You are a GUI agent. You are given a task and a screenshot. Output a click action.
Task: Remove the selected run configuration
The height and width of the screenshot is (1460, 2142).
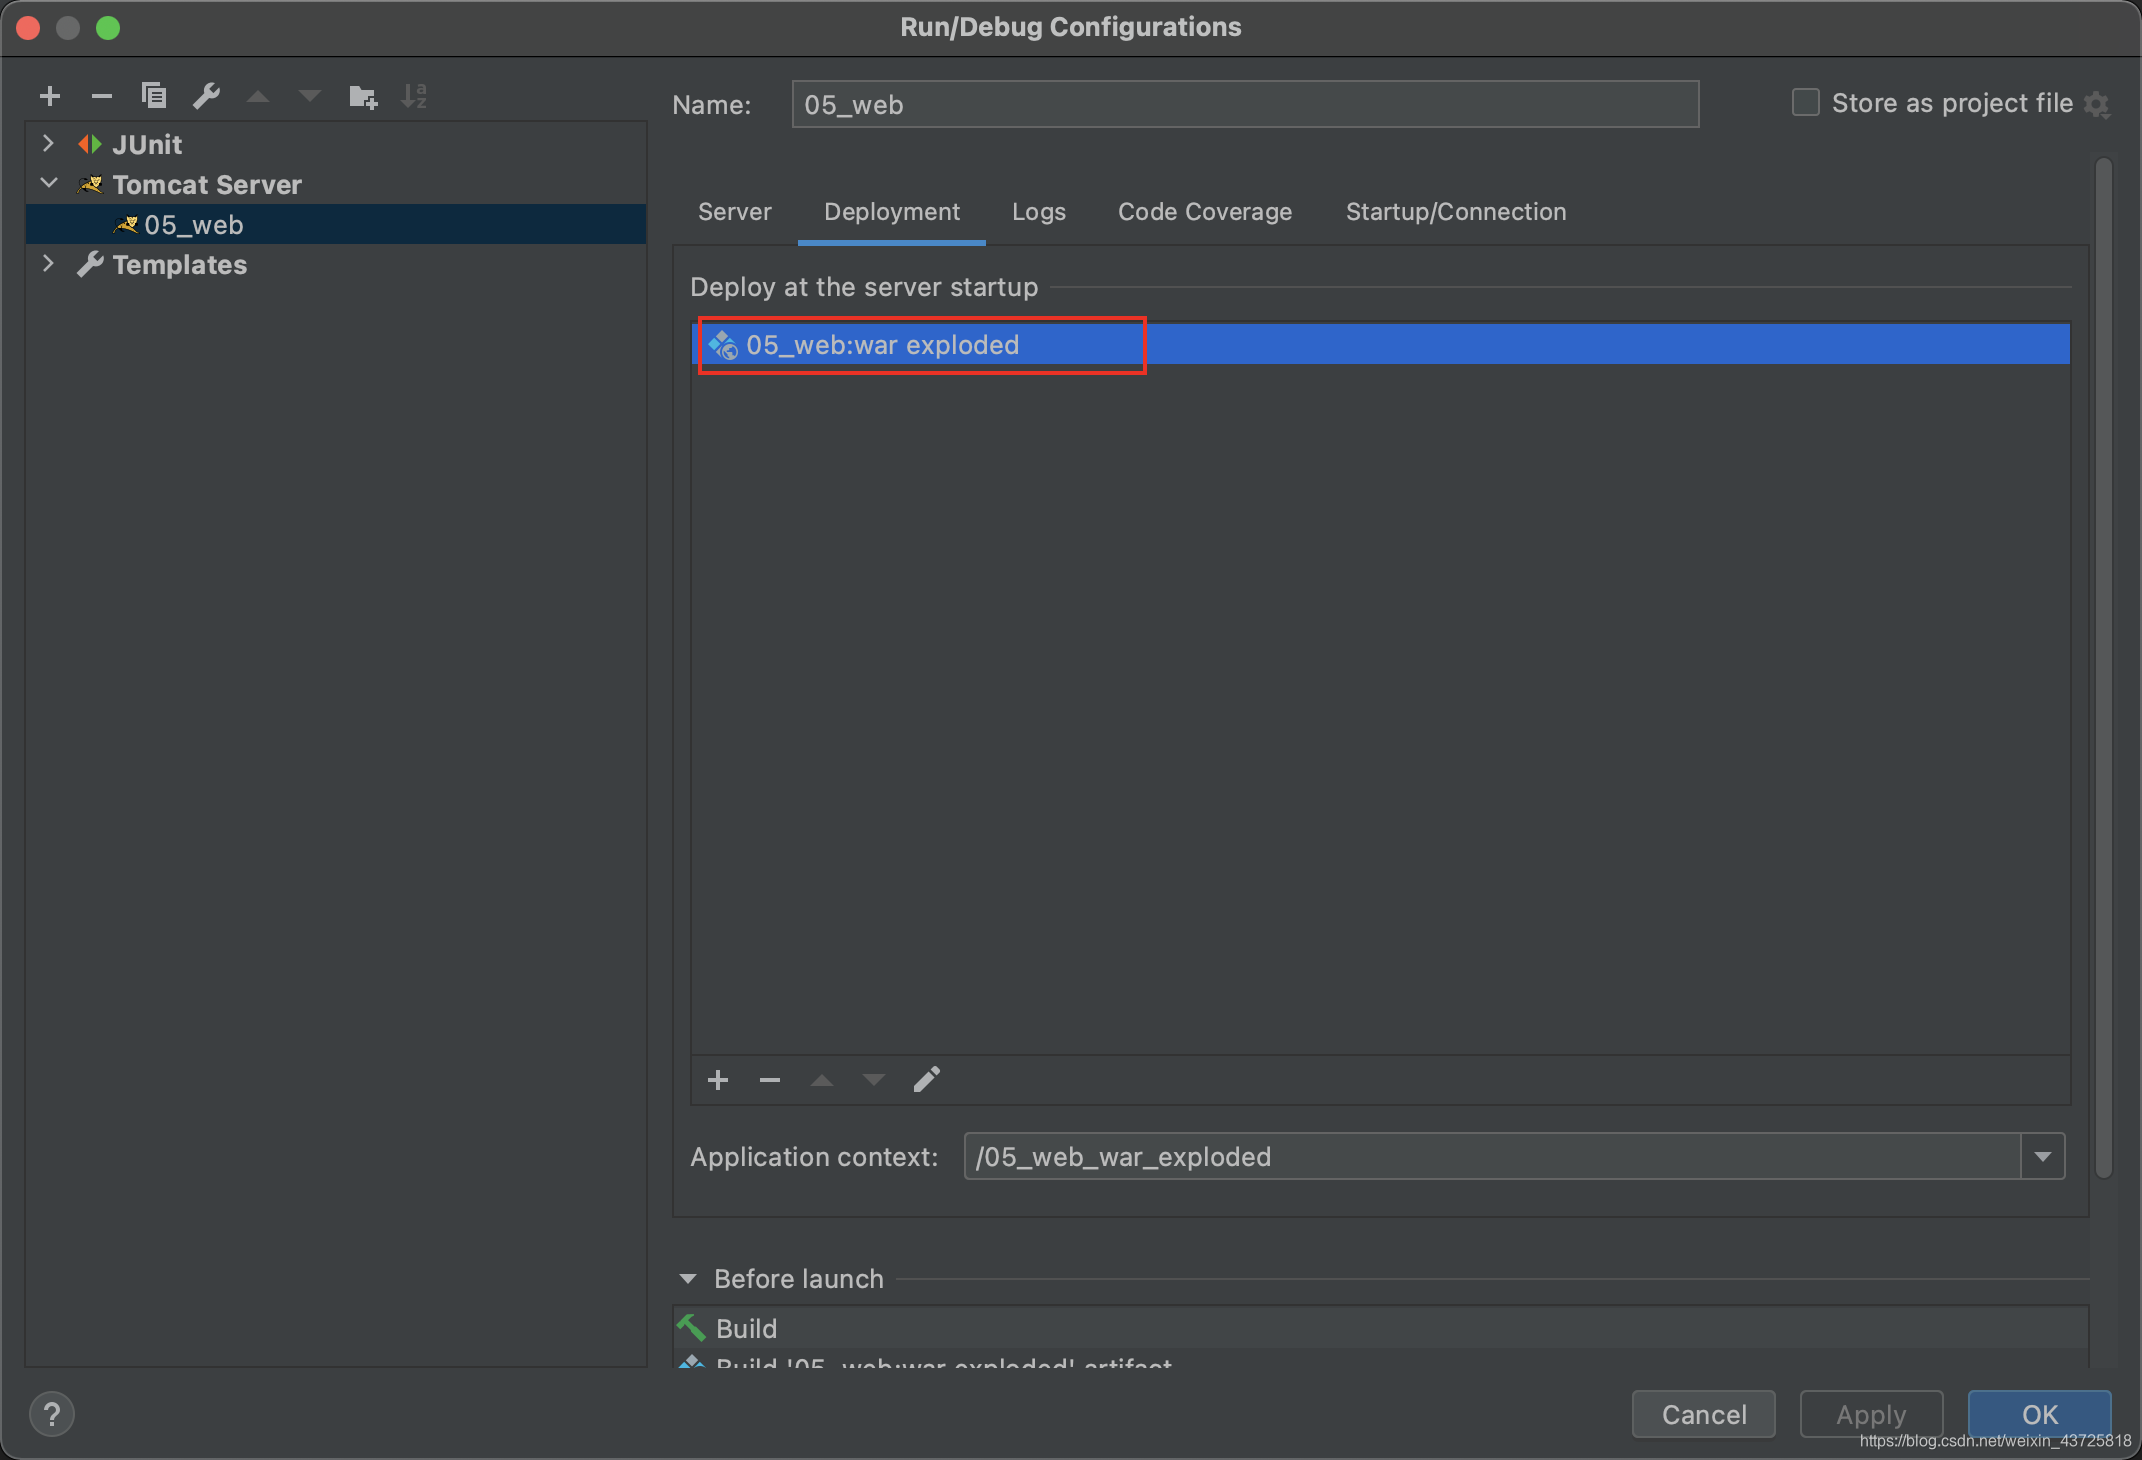(101, 97)
